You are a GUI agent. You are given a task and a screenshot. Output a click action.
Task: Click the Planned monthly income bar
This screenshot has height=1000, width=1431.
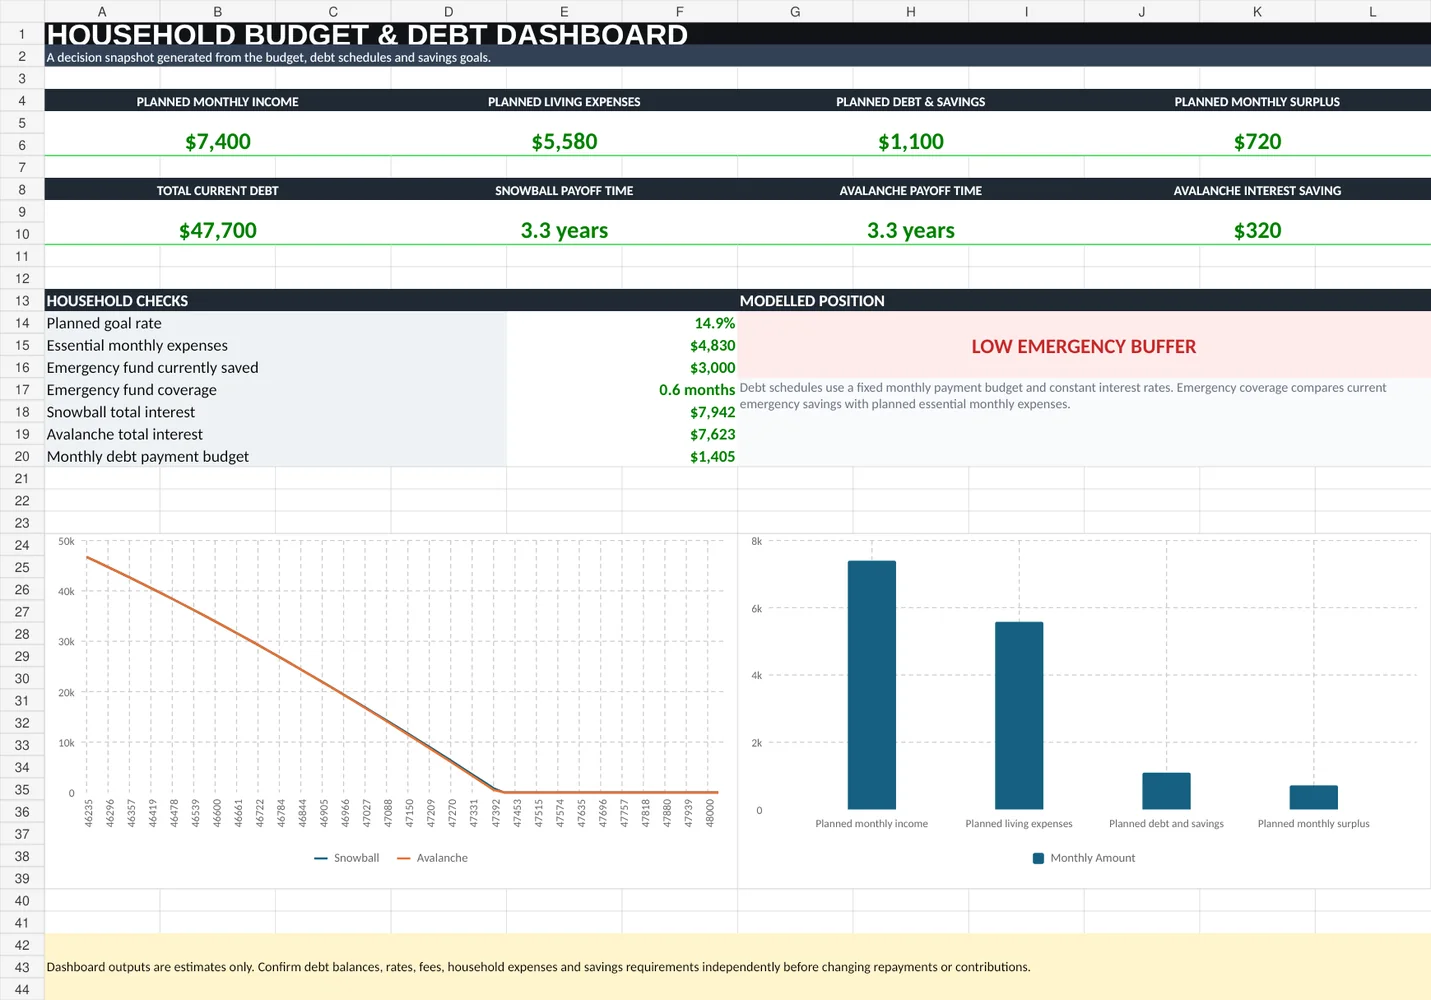[x=872, y=685]
